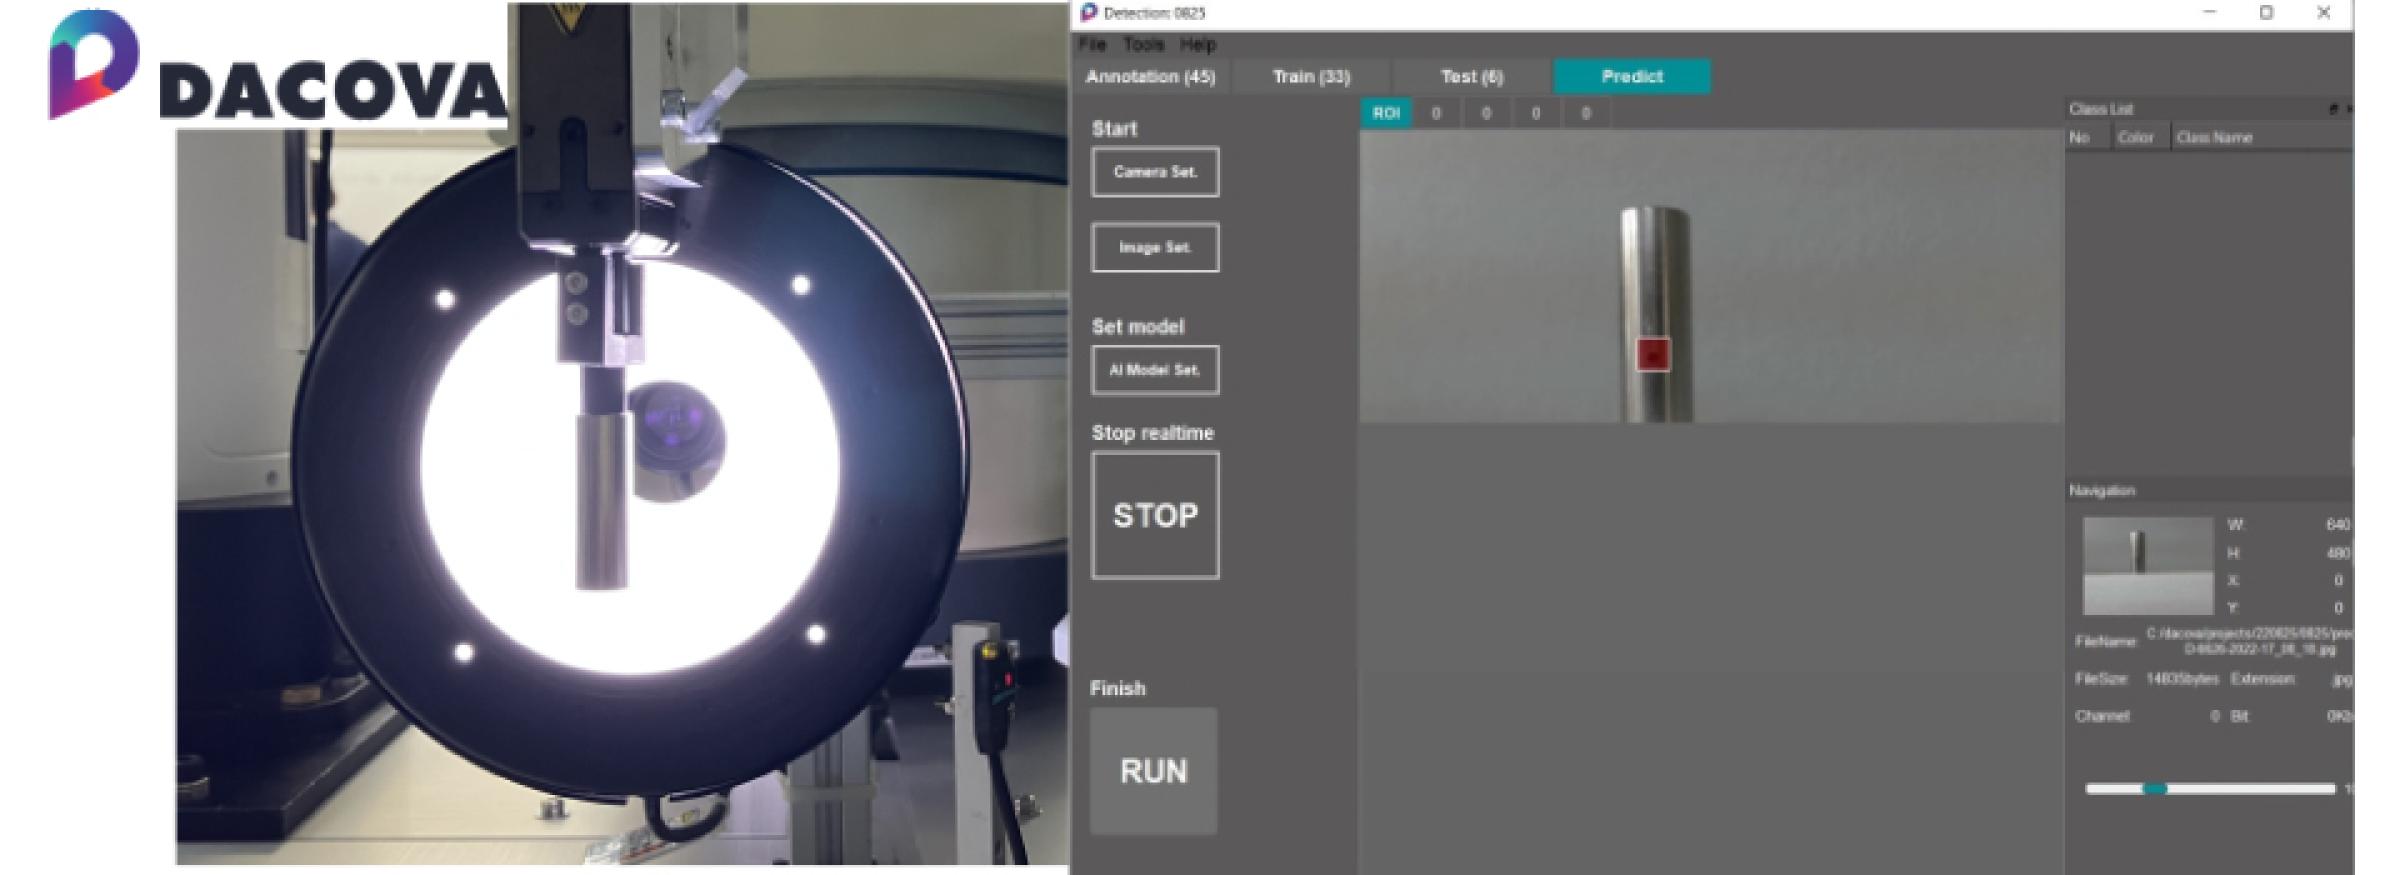Switch to the Annotation (45) tab
The width and height of the screenshot is (2400, 875).
(1150, 76)
